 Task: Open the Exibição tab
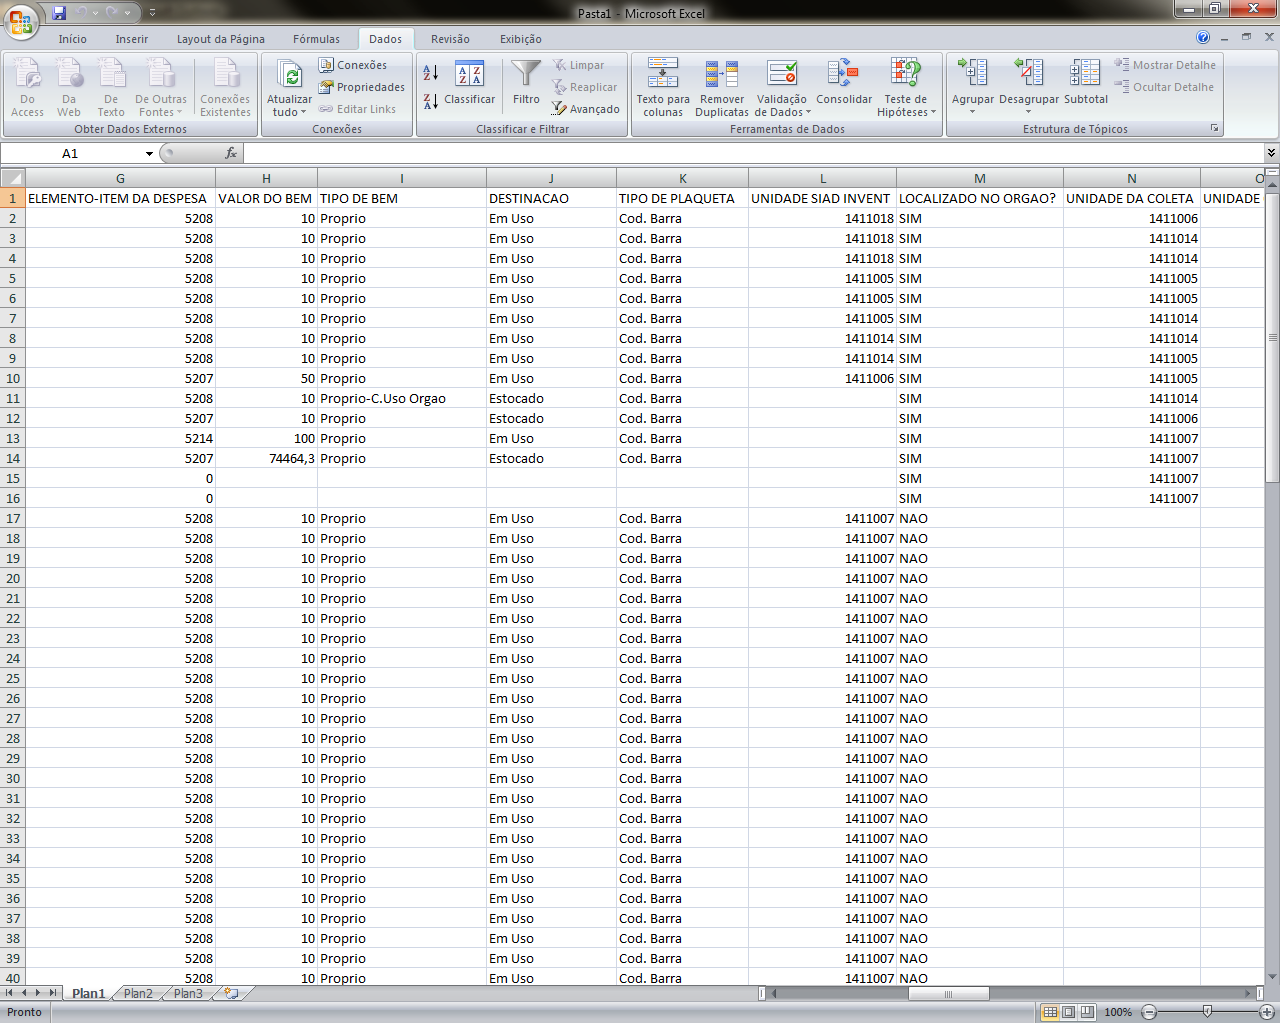(x=521, y=39)
